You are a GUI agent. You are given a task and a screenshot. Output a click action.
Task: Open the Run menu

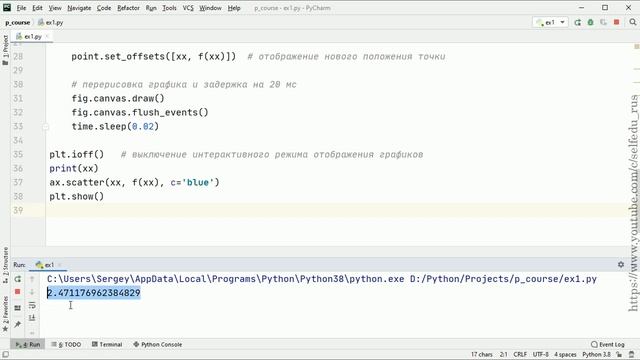pyautogui.click(x=151, y=8)
